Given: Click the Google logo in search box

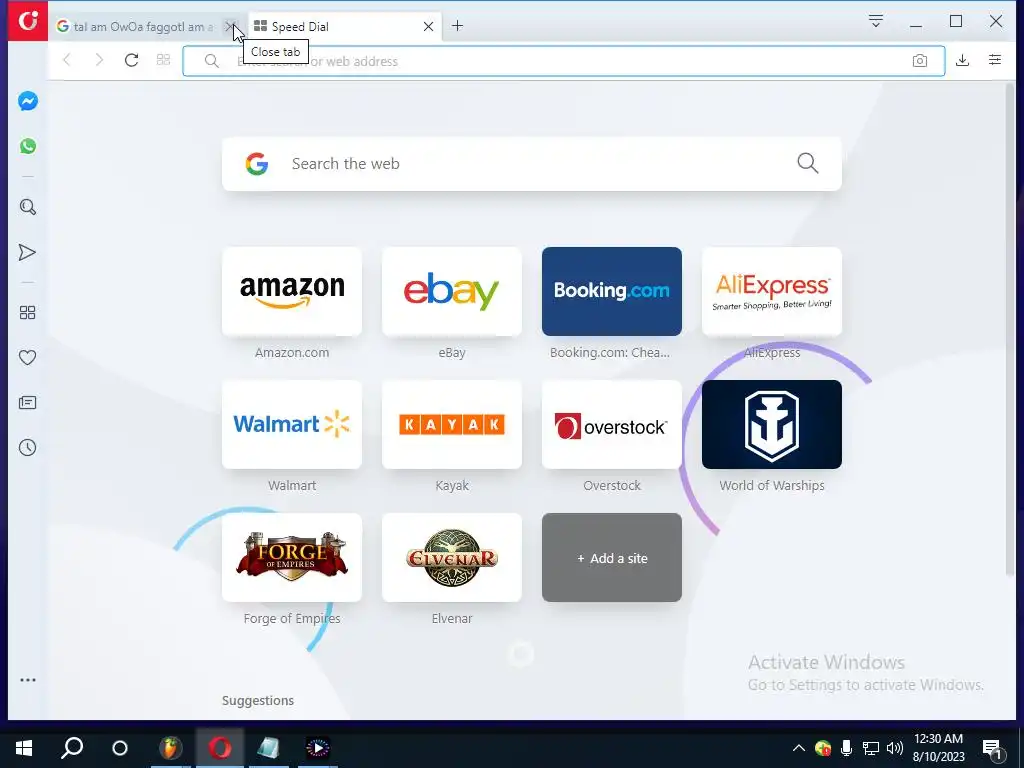Looking at the screenshot, I should (257, 164).
